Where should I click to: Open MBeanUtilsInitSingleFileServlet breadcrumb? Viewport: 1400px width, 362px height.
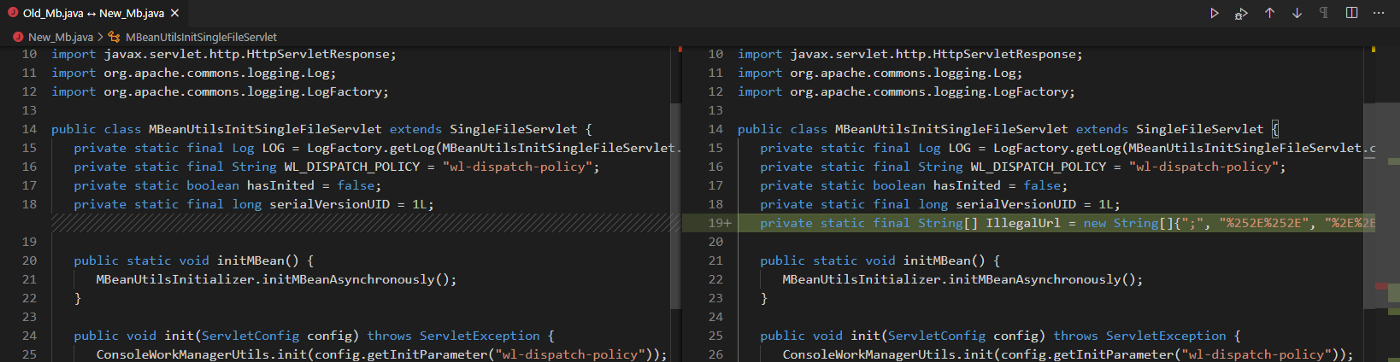[202, 36]
